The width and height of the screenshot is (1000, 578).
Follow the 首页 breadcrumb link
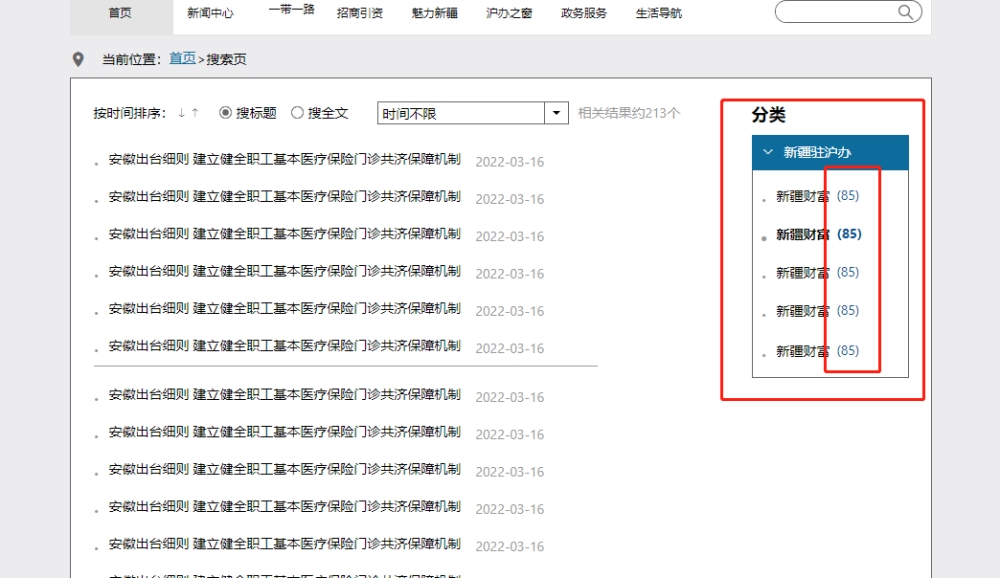[182, 58]
